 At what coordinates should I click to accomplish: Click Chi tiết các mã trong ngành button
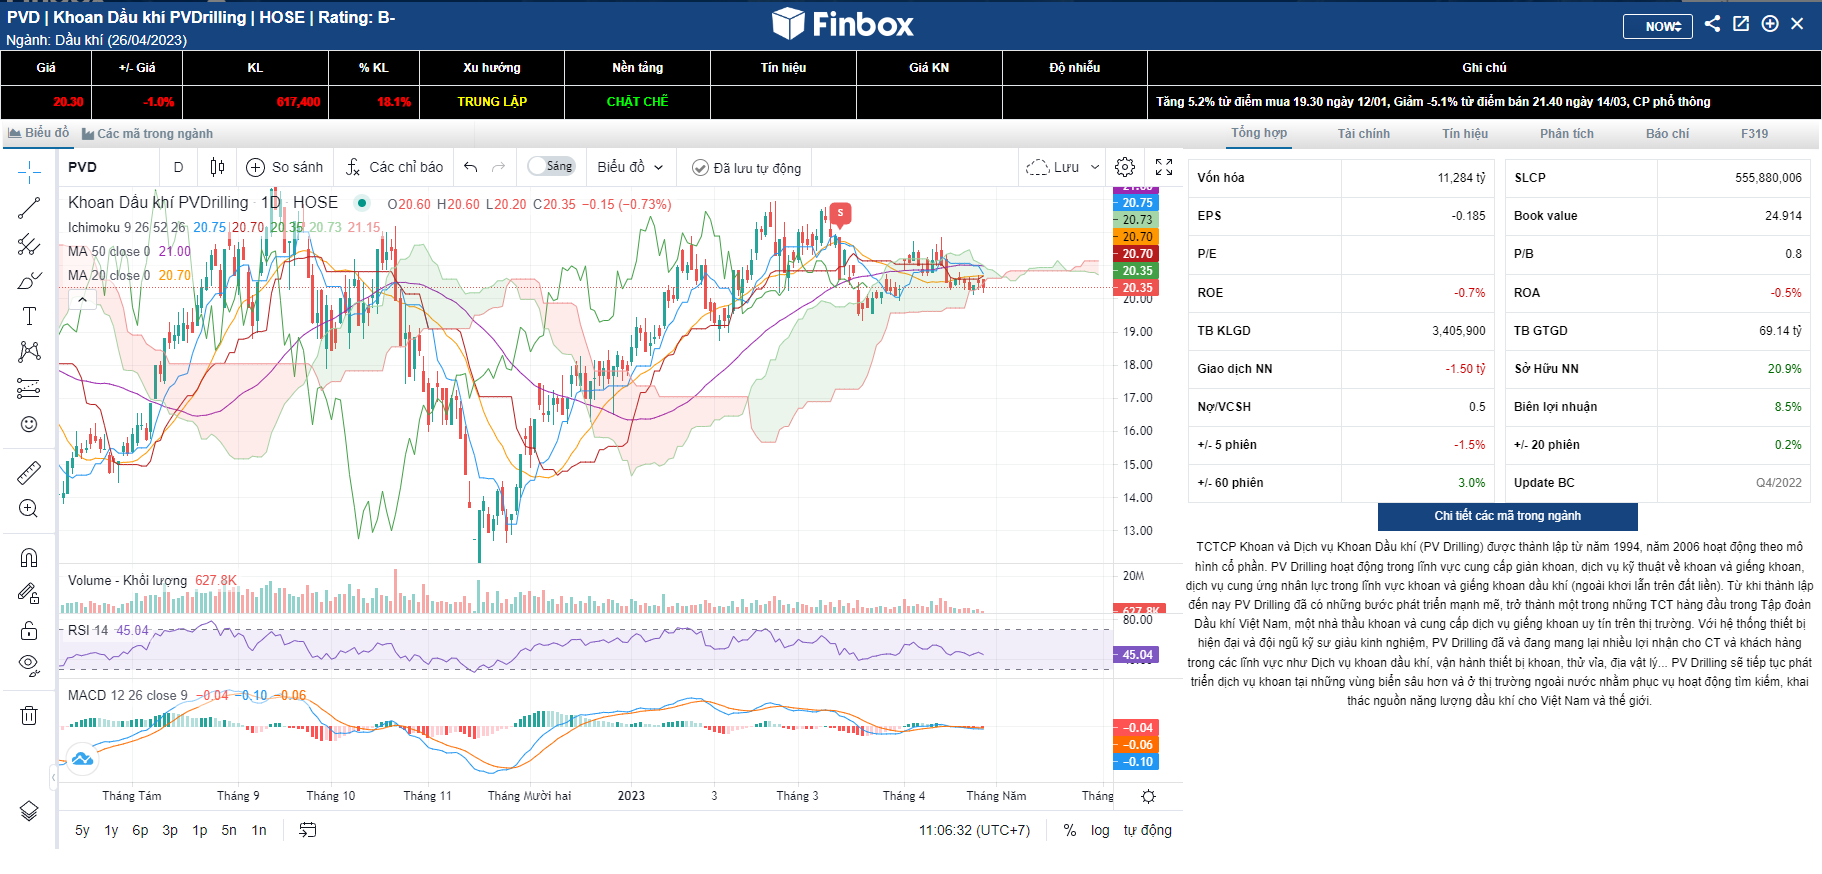1508,516
